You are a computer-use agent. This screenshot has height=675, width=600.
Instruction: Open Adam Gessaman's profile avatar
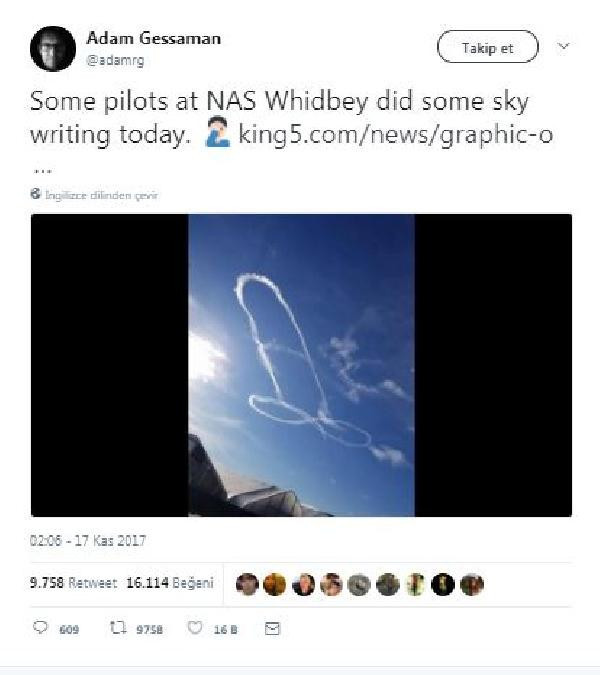point(53,49)
